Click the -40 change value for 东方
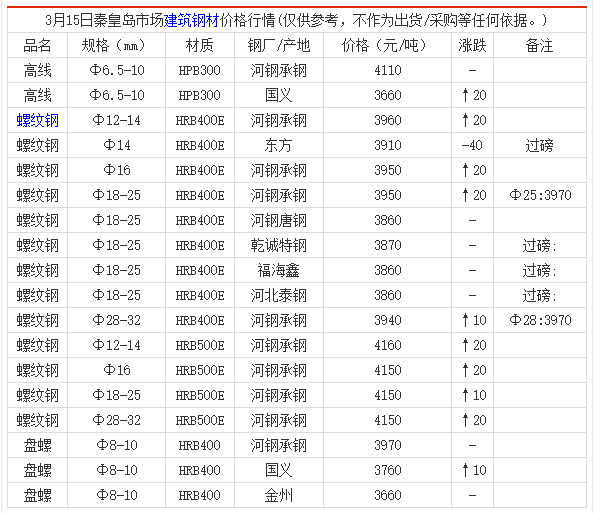The height and width of the screenshot is (513, 594). (472, 145)
